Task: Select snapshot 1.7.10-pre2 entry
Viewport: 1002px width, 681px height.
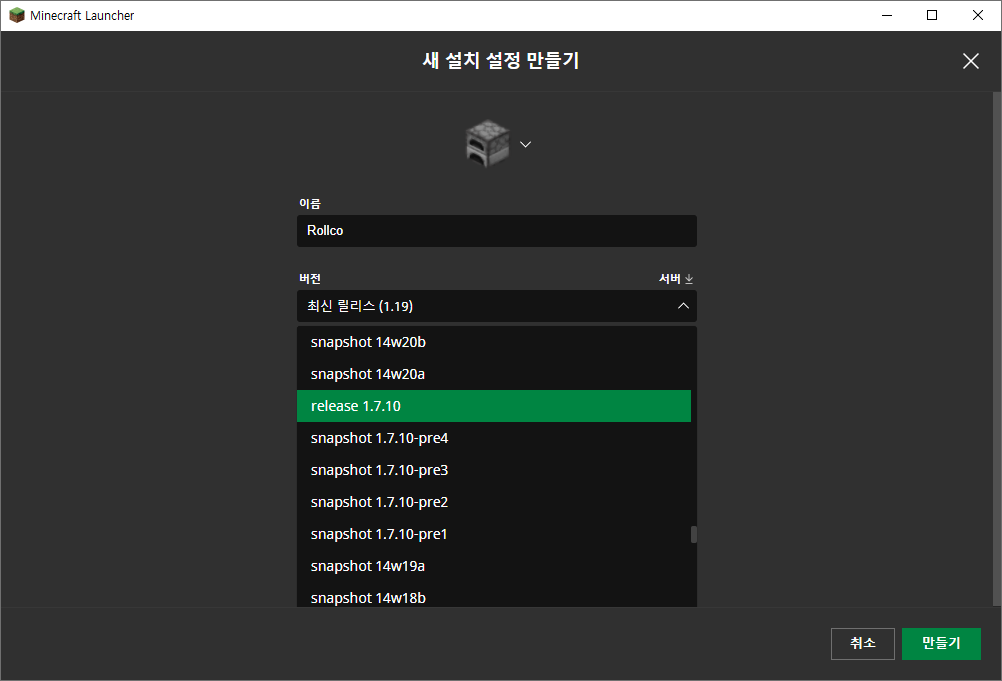Action: [x=493, y=502]
